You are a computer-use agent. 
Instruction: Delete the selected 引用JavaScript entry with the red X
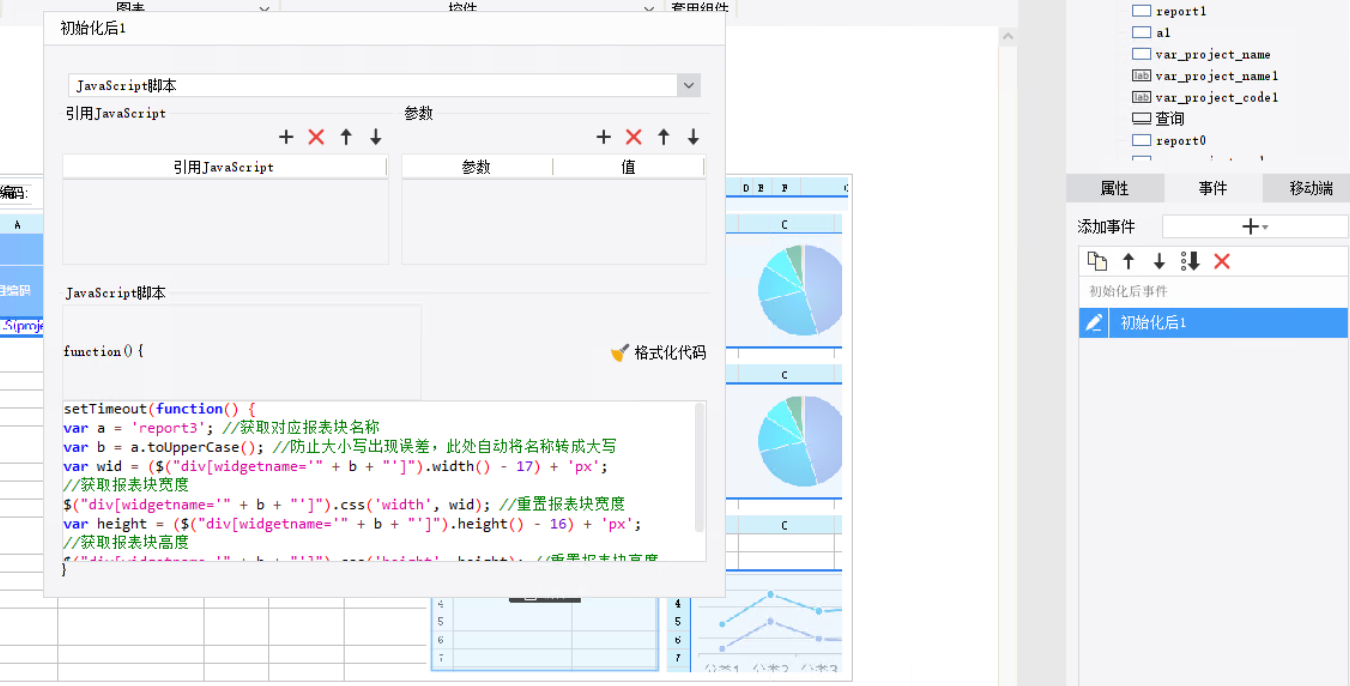(316, 137)
